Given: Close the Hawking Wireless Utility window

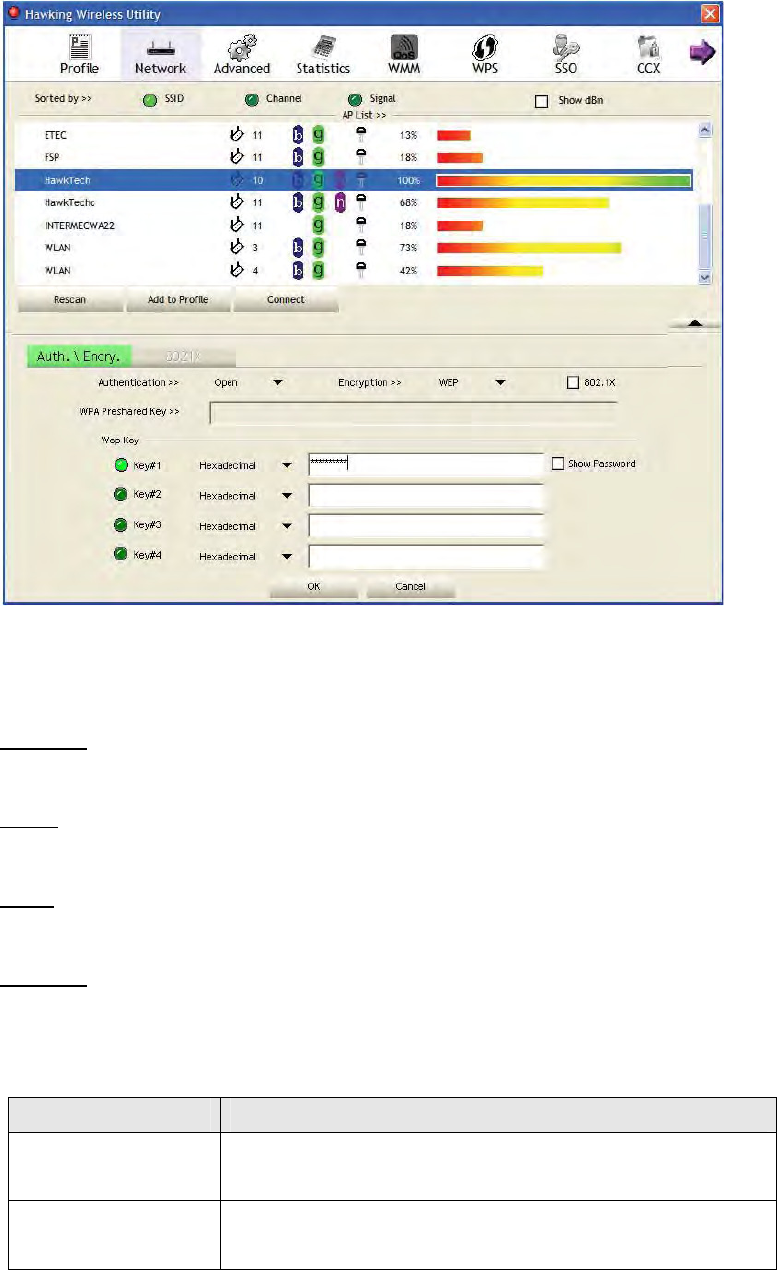Looking at the screenshot, I should click(x=710, y=14).
